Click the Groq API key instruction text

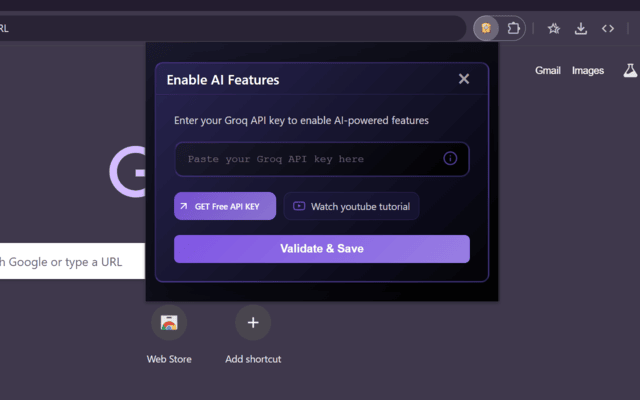[x=301, y=120]
